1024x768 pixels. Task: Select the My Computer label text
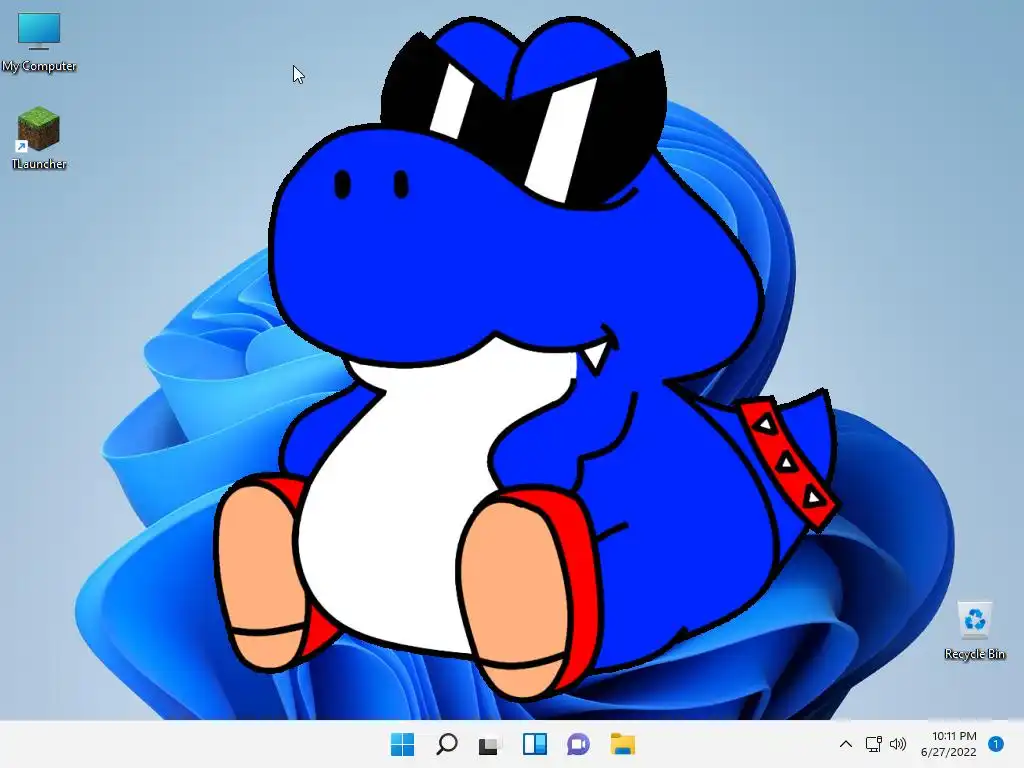click(x=39, y=66)
